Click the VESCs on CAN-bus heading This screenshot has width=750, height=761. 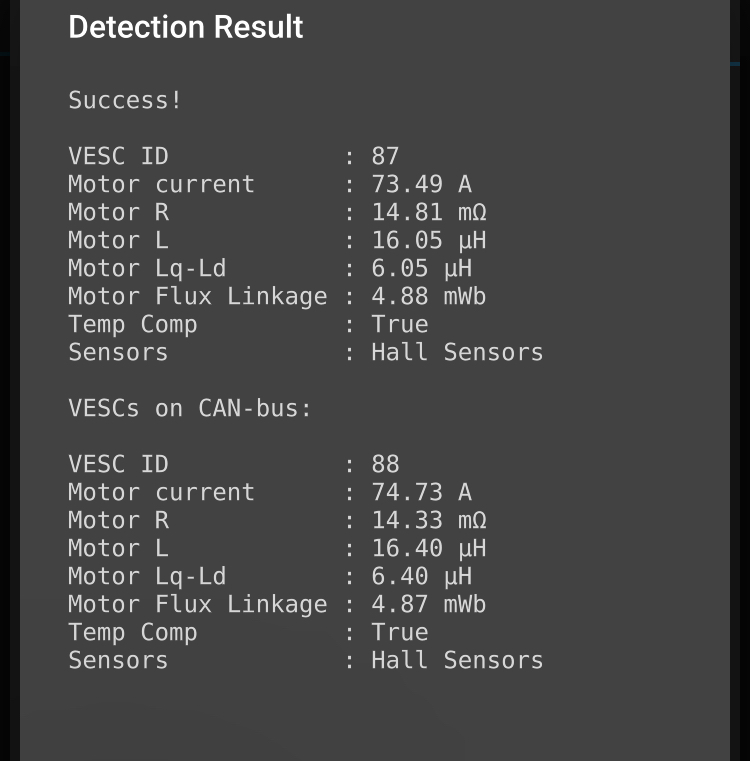click(x=190, y=409)
